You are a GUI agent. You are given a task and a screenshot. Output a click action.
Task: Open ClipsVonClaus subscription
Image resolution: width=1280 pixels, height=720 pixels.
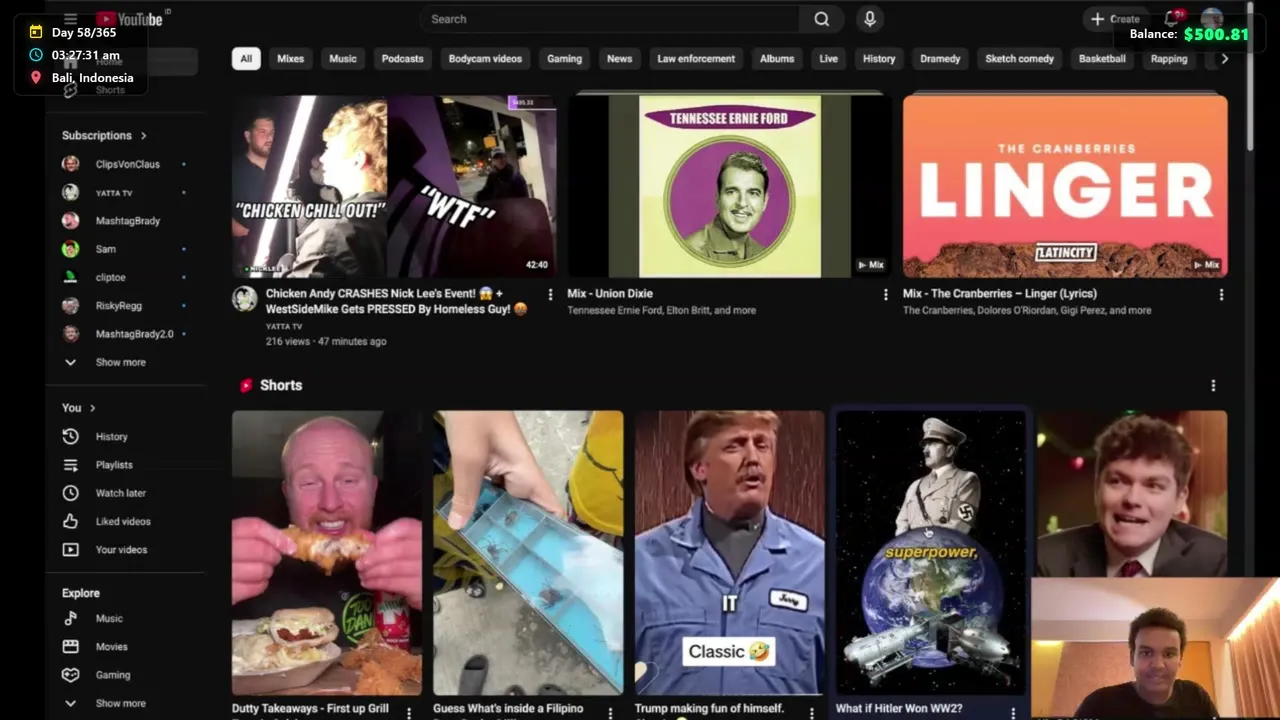[125, 164]
